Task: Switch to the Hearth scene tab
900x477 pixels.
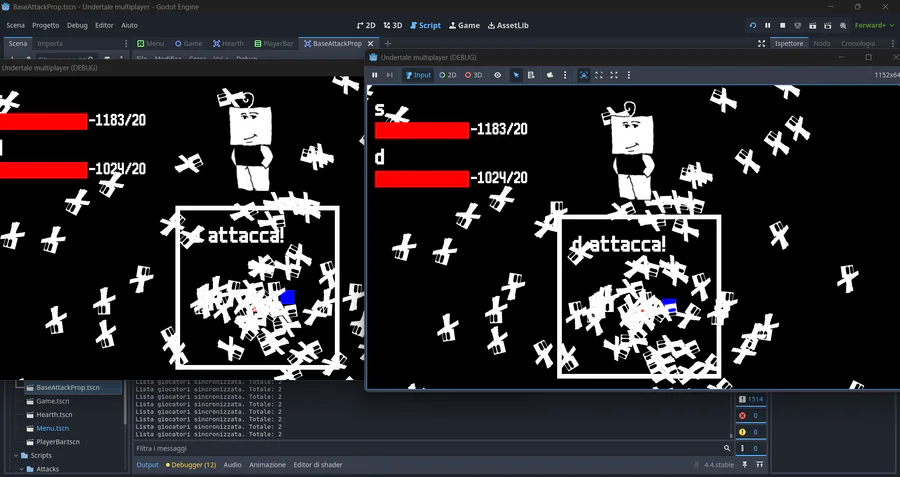Action: [228, 44]
